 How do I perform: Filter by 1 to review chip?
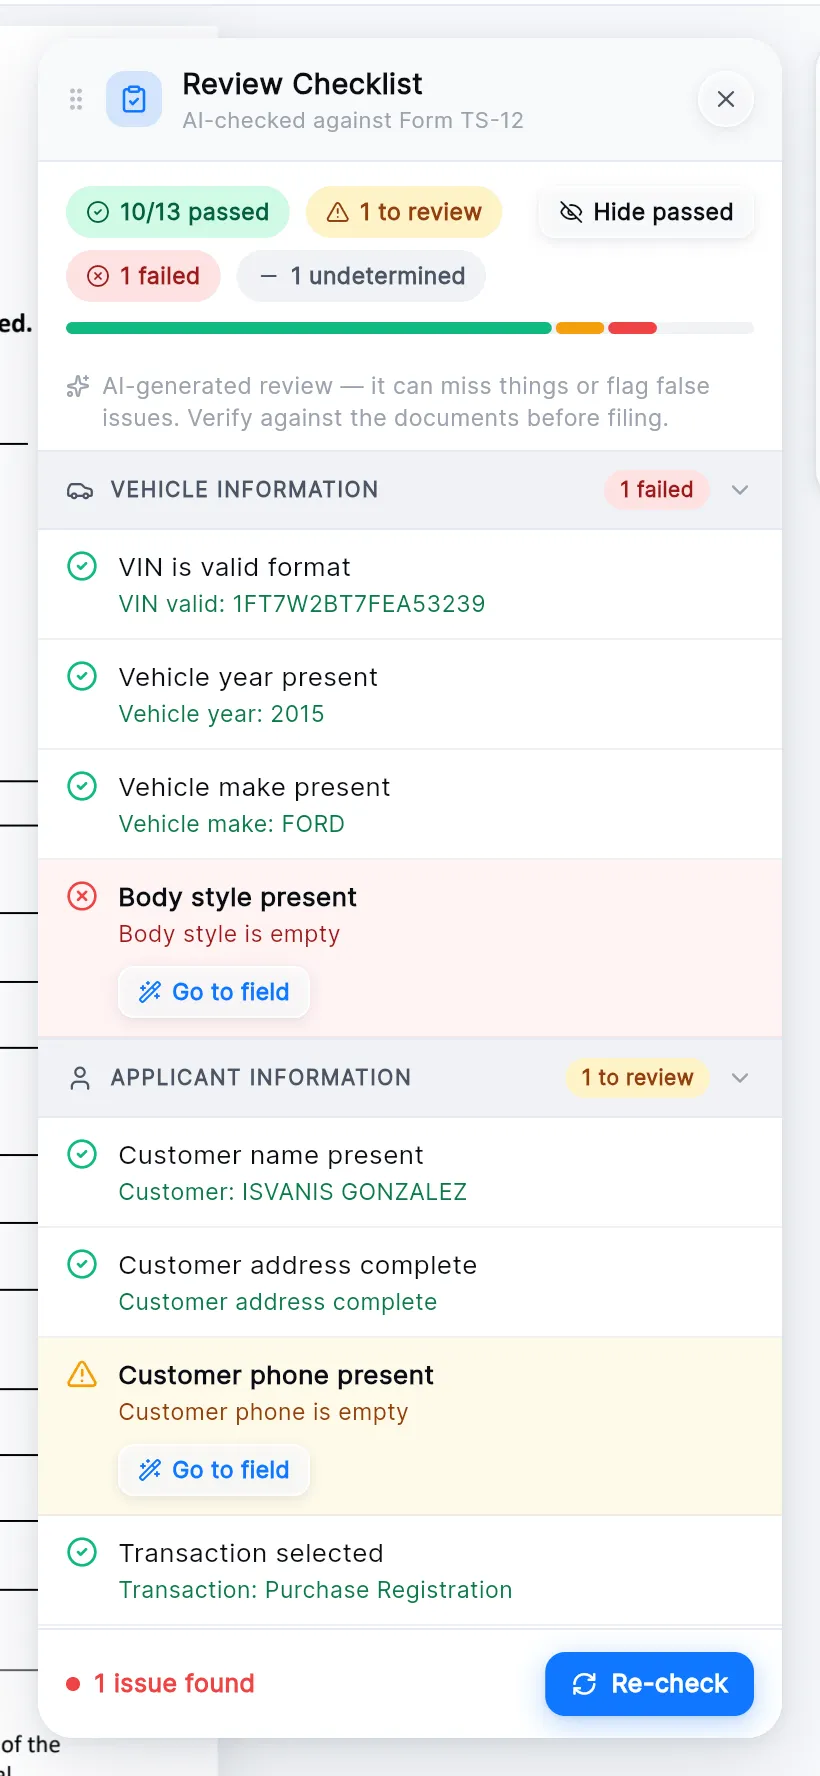pyautogui.click(x=404, y=212)
